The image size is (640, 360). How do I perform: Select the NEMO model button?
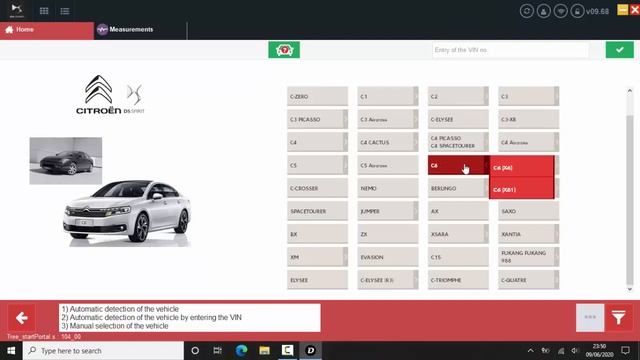pyautogui.click(x=388, y=188)
